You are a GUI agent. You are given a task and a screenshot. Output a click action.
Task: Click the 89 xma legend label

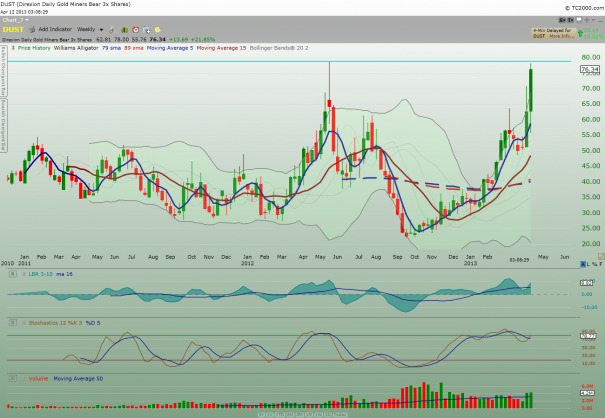pos(134,48)
